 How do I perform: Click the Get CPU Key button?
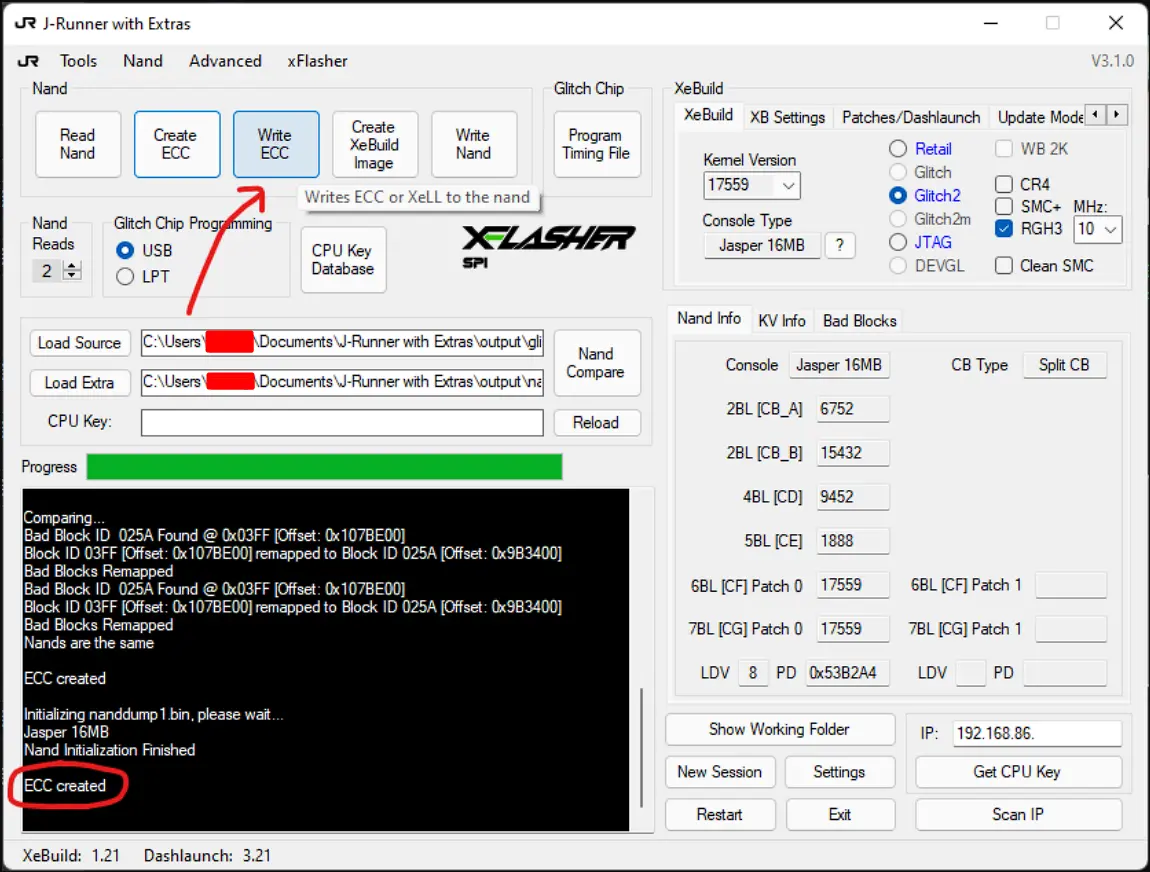point(1017,772)
